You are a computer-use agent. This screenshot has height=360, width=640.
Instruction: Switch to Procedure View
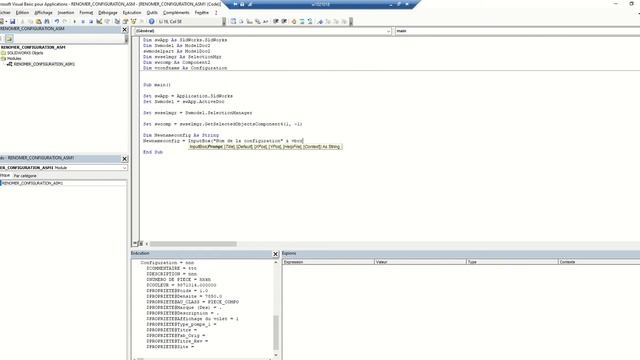135,244
